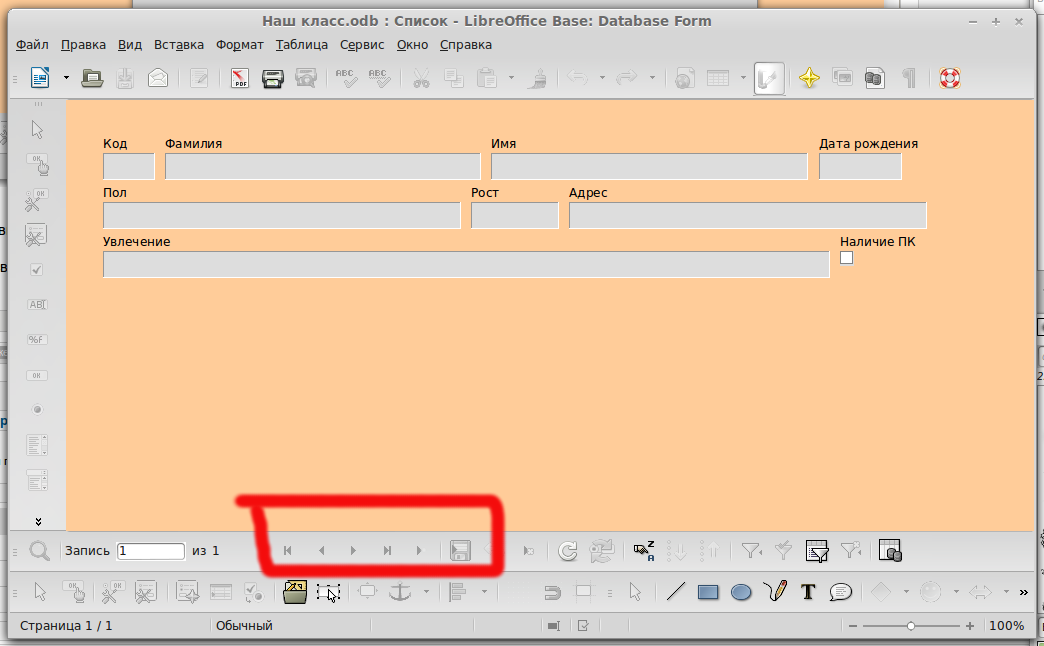Expand the drawing toolbar overflow chevron
This screenshot has height=646, width=1044.
pyautogui.click(x=1023, y=592)
